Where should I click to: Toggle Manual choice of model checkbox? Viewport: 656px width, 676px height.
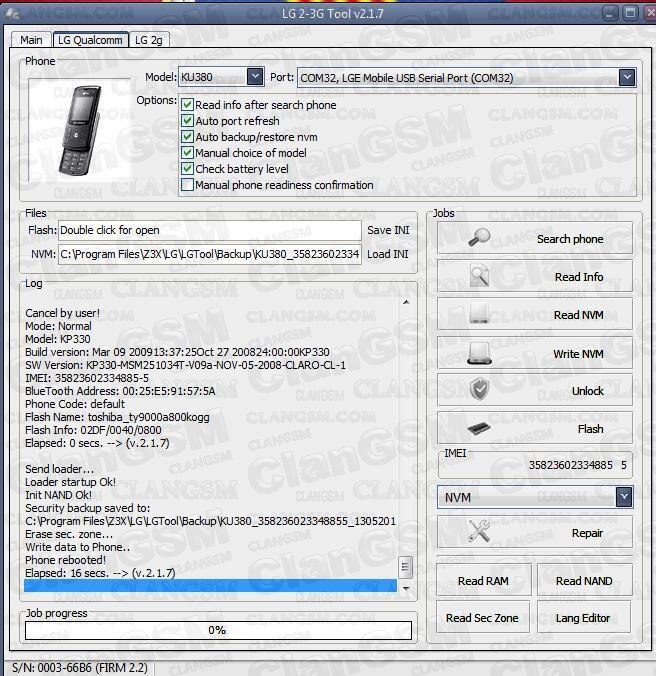point(187,153)
